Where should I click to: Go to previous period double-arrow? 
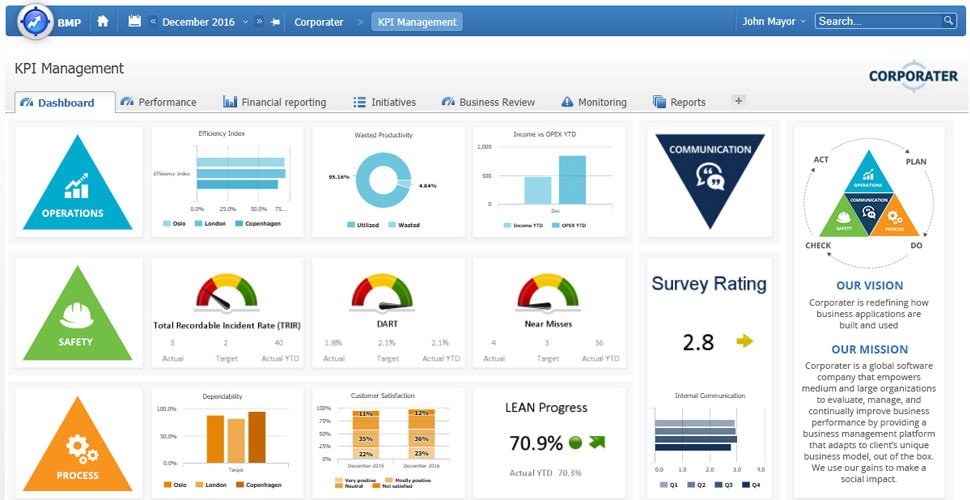point(153,21)
